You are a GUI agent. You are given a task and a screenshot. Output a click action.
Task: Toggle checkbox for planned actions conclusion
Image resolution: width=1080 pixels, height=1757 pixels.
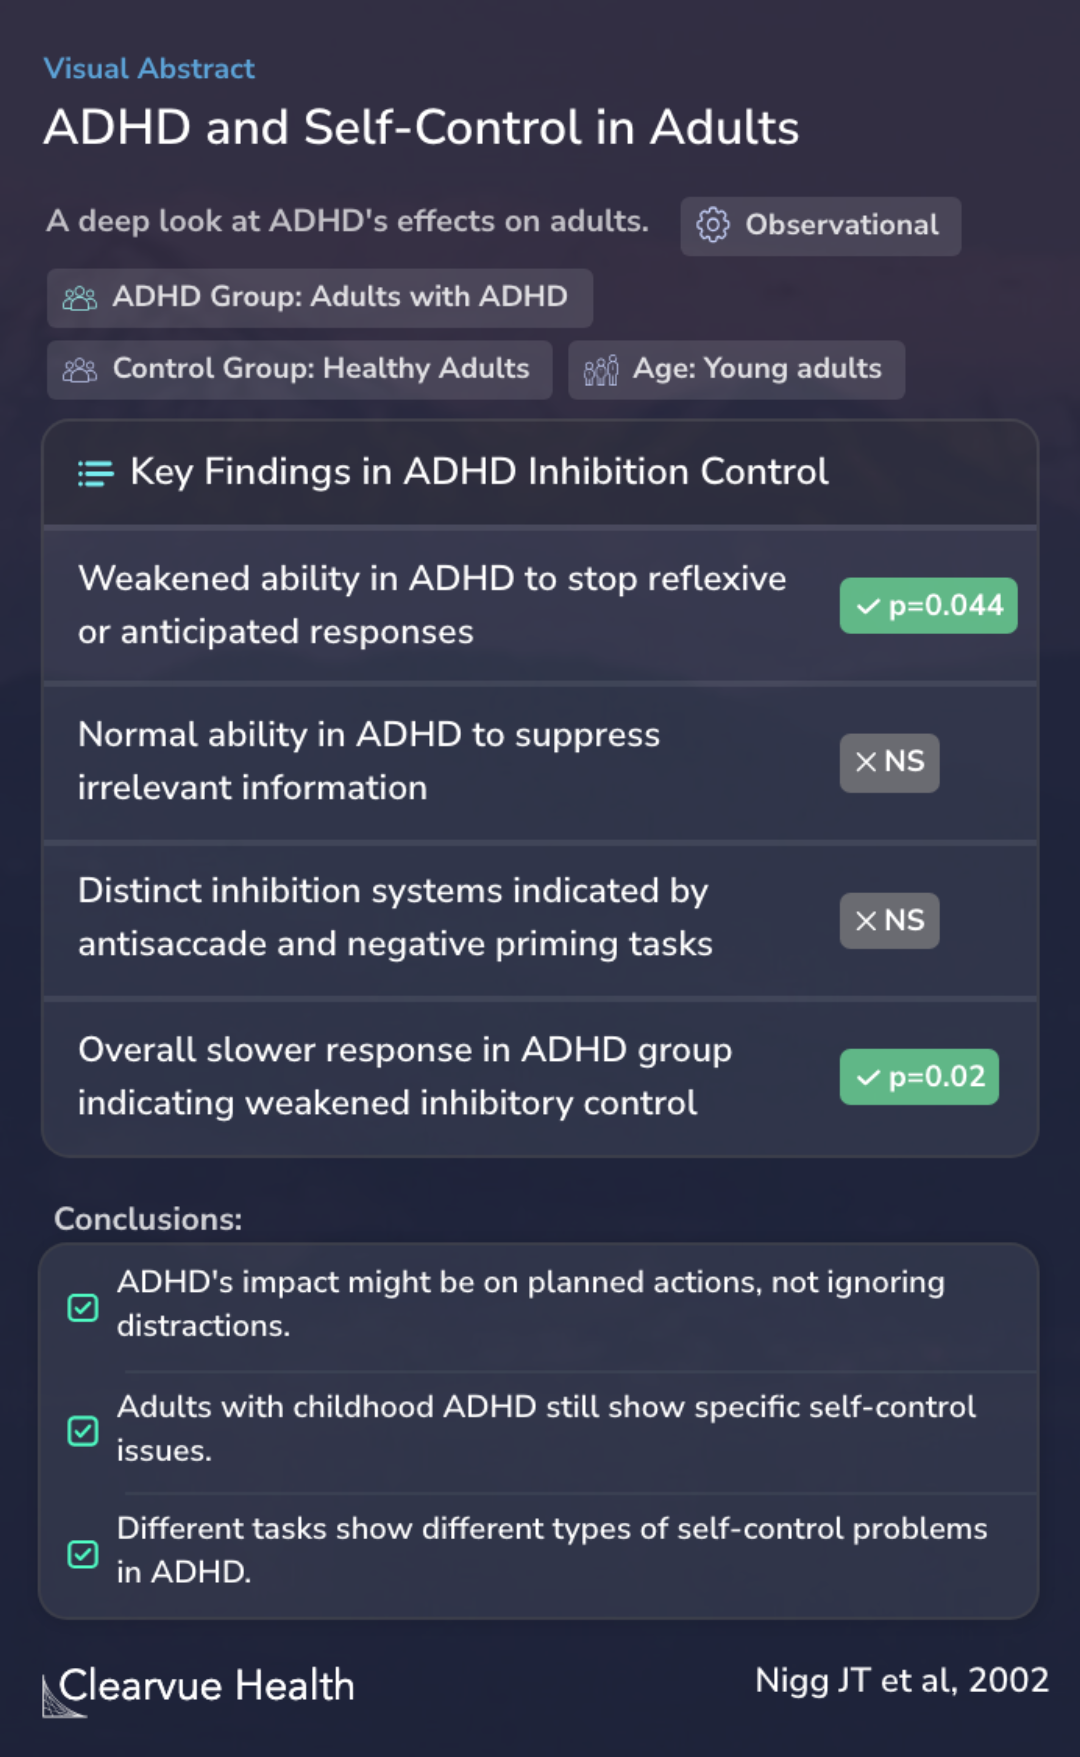click(83, 1307)
